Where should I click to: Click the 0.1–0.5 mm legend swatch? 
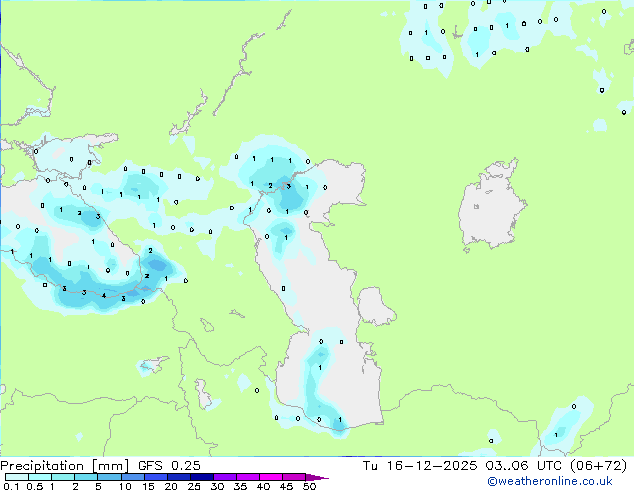[x=17, y=477]
